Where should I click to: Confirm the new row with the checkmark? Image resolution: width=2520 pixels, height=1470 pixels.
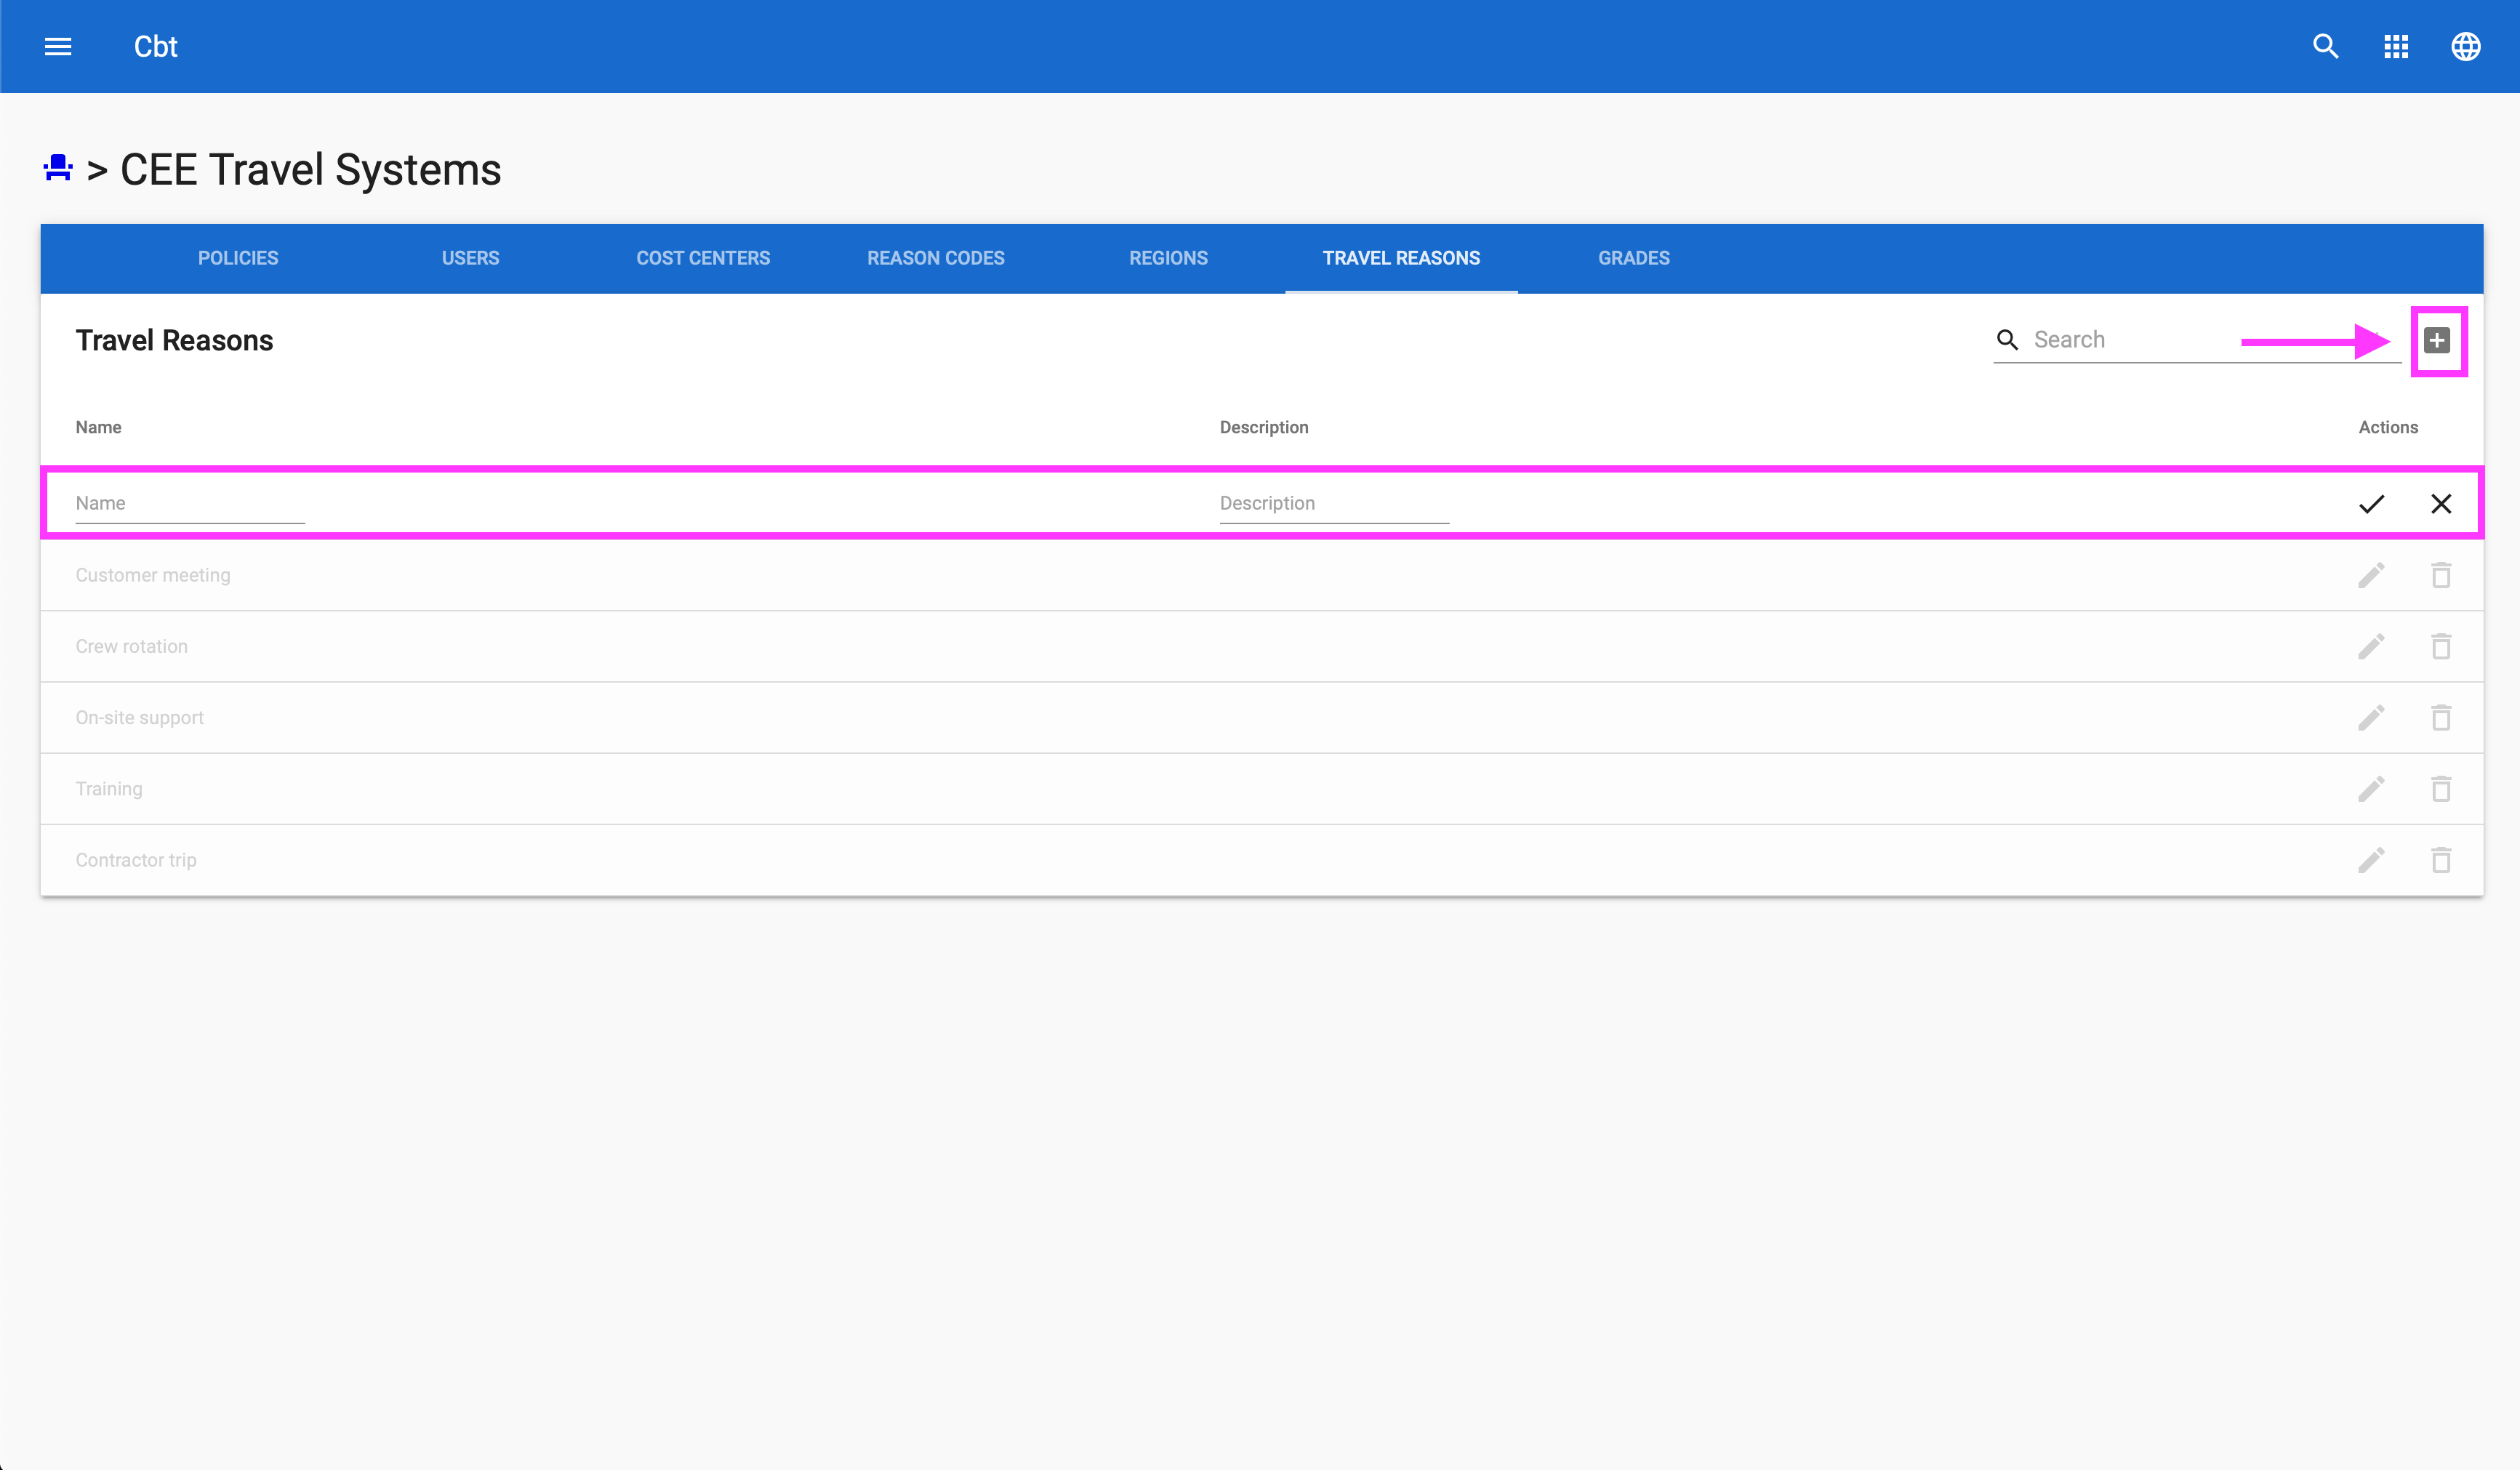point(2371,503)
